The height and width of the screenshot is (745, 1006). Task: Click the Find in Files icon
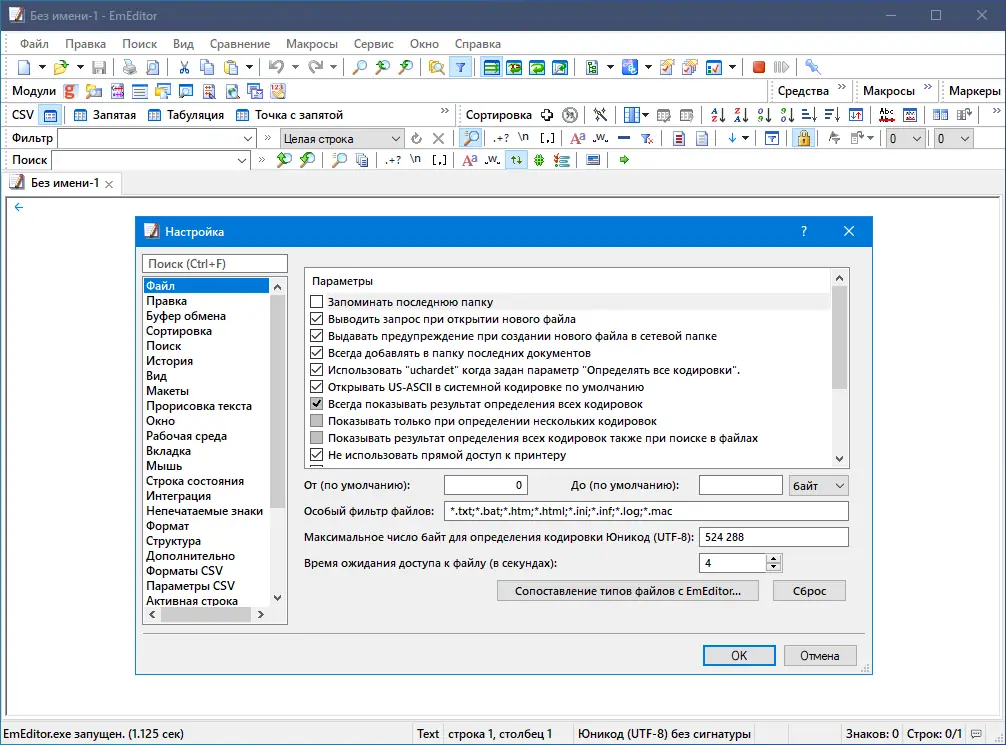pyautogui.click(x=436, y=67)
